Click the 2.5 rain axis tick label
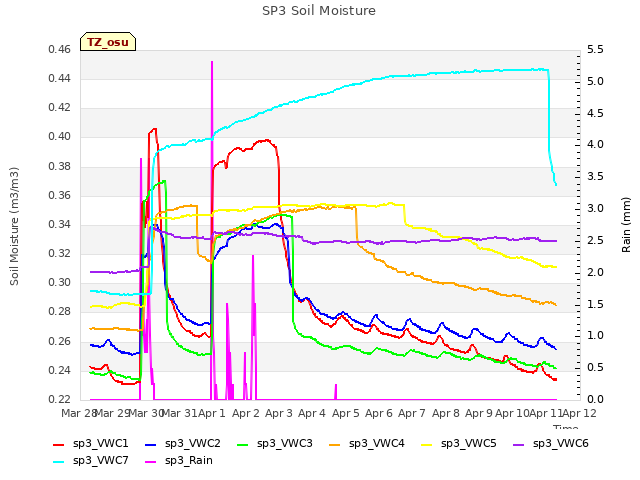Screen dimensions: 640x480 595,240
